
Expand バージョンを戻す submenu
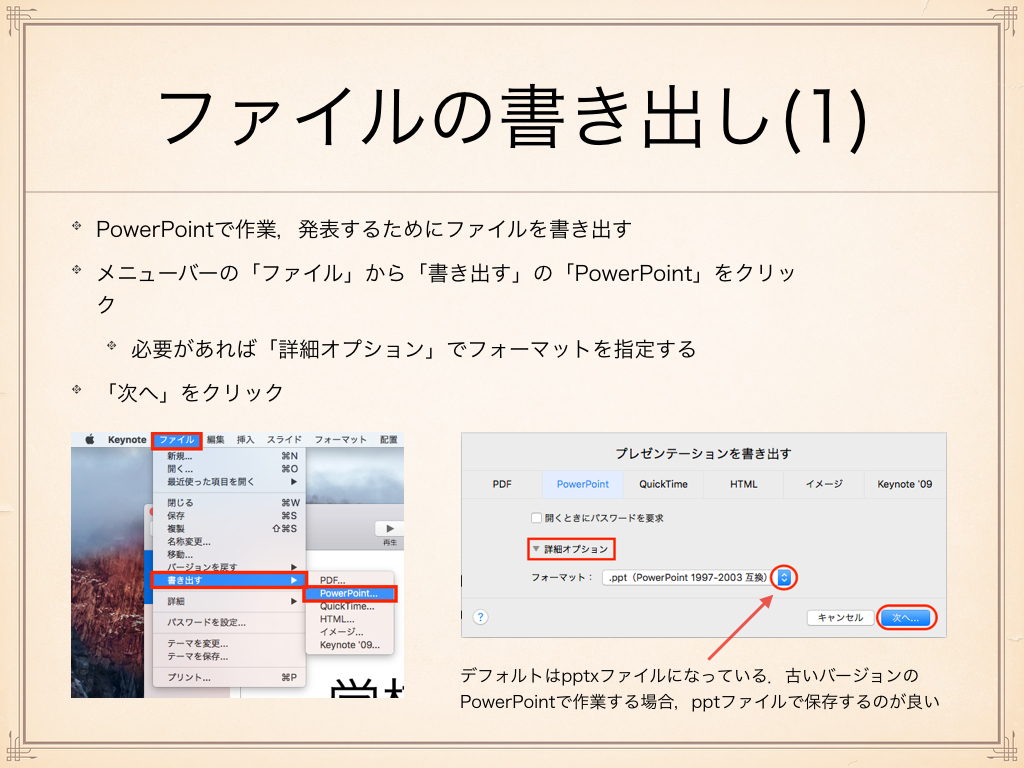coord(229,567)
